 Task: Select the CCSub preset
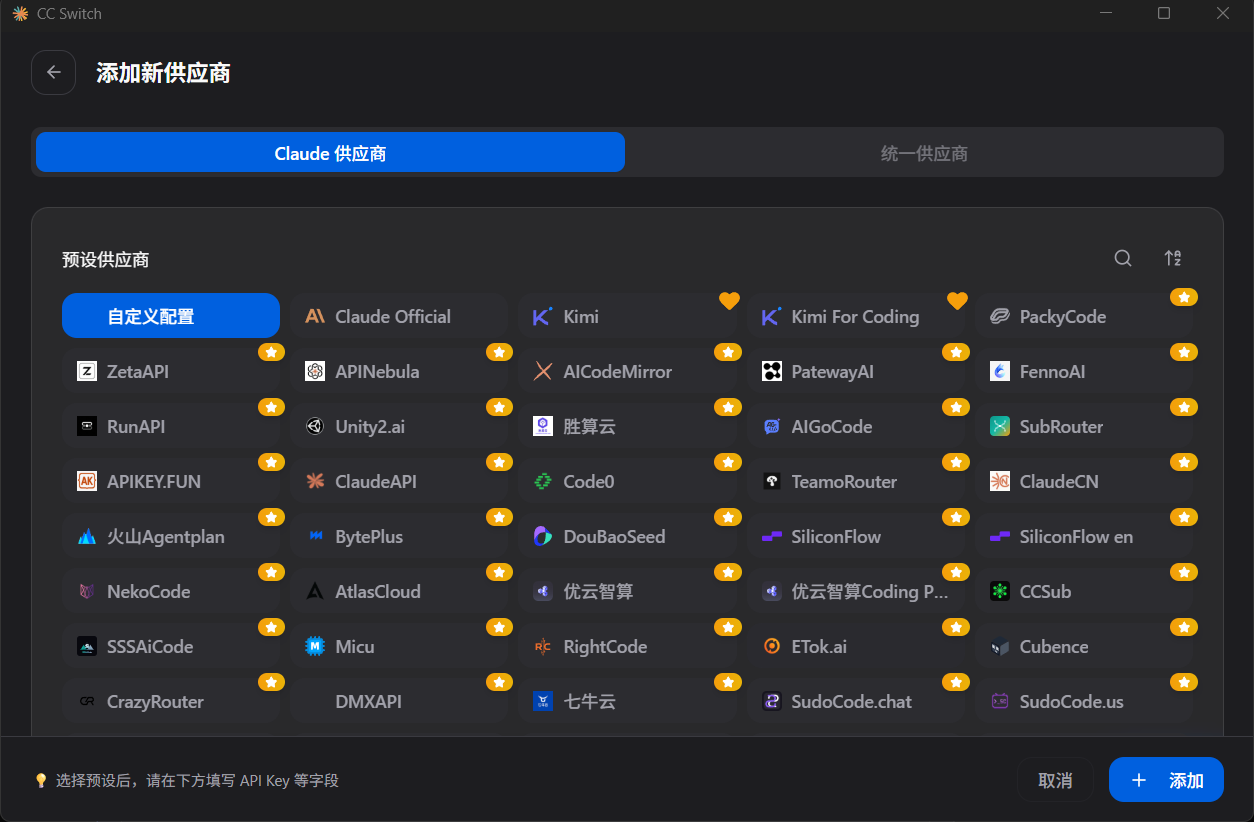(1084, 591)
